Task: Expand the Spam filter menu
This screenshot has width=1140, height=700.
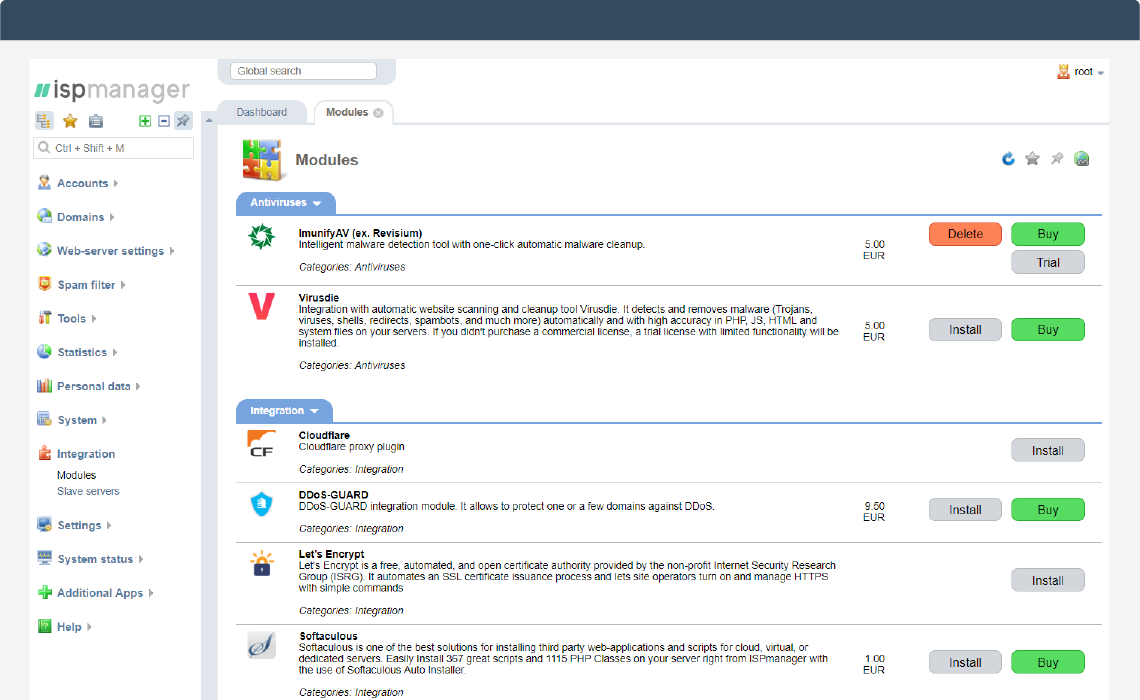Action: pos(81,284)
